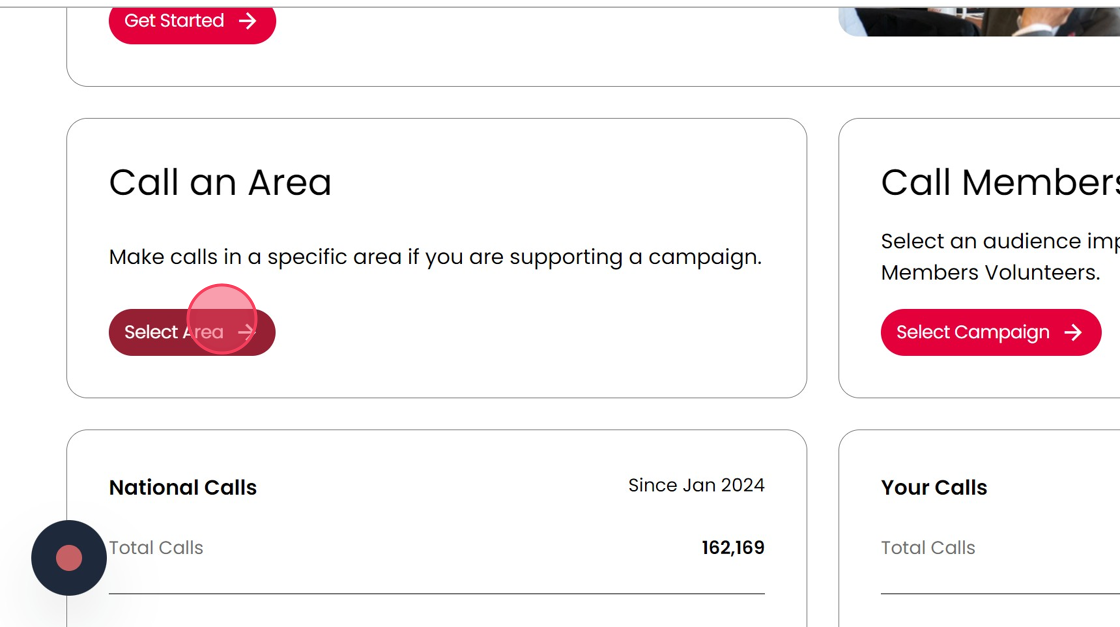Click Total Calls label under Your Calls

[928, 548]
